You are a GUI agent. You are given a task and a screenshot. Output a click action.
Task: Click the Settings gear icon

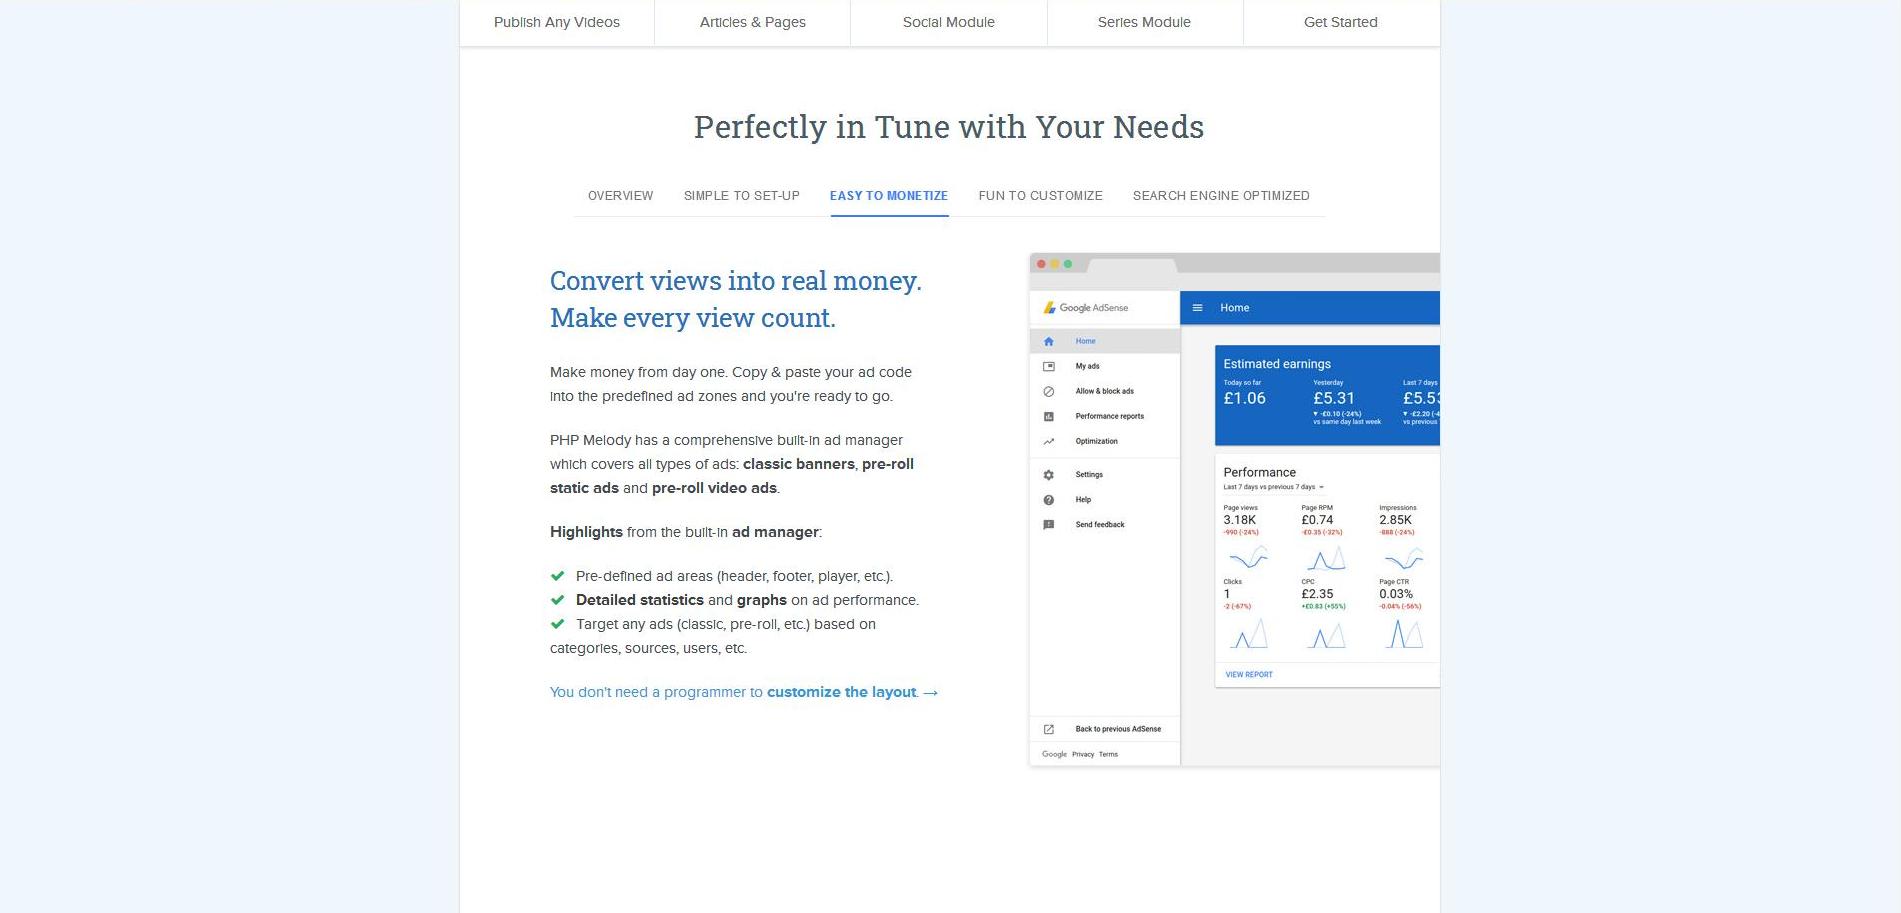(1048, 475)
